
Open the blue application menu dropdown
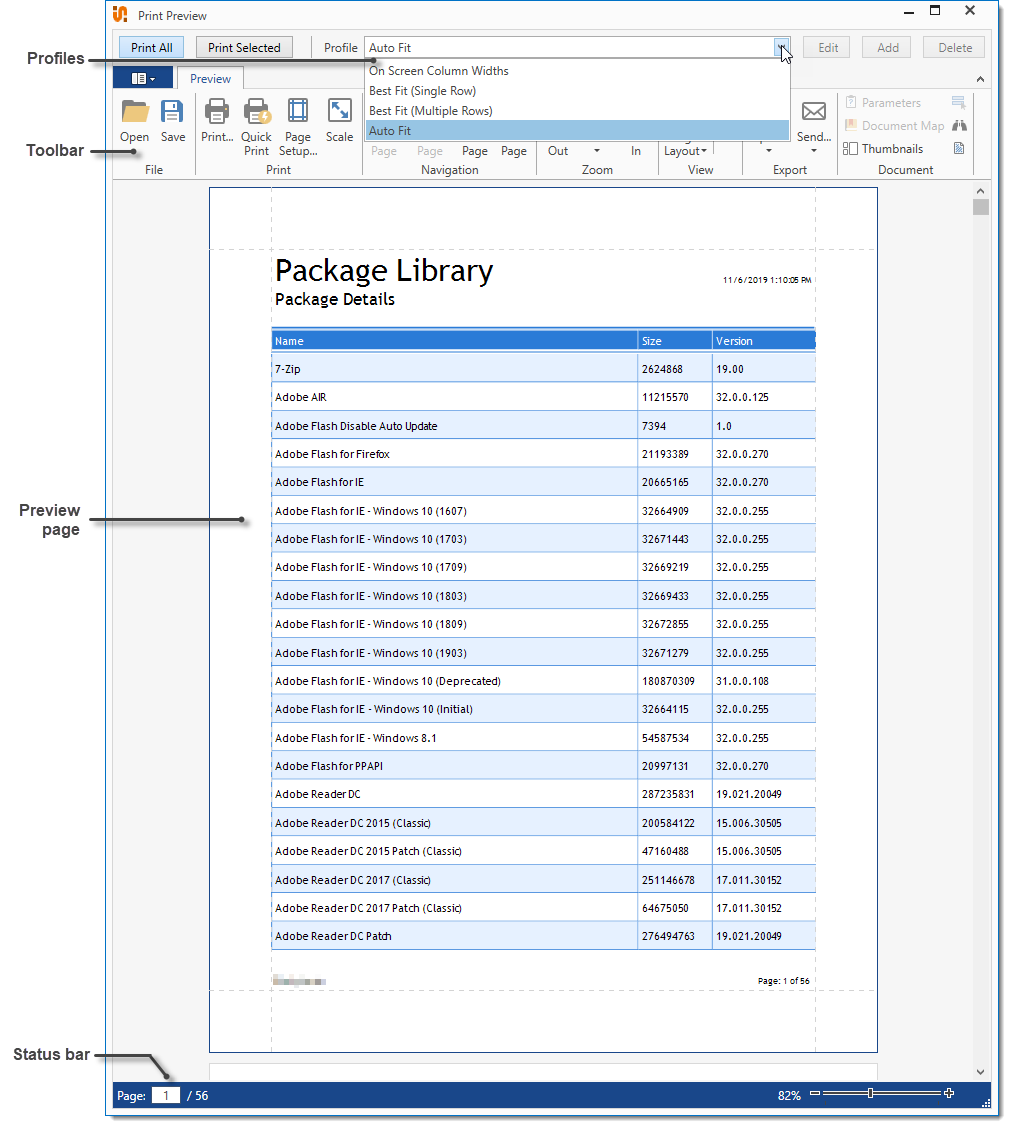pyautogui.click(x=143, y=78)
